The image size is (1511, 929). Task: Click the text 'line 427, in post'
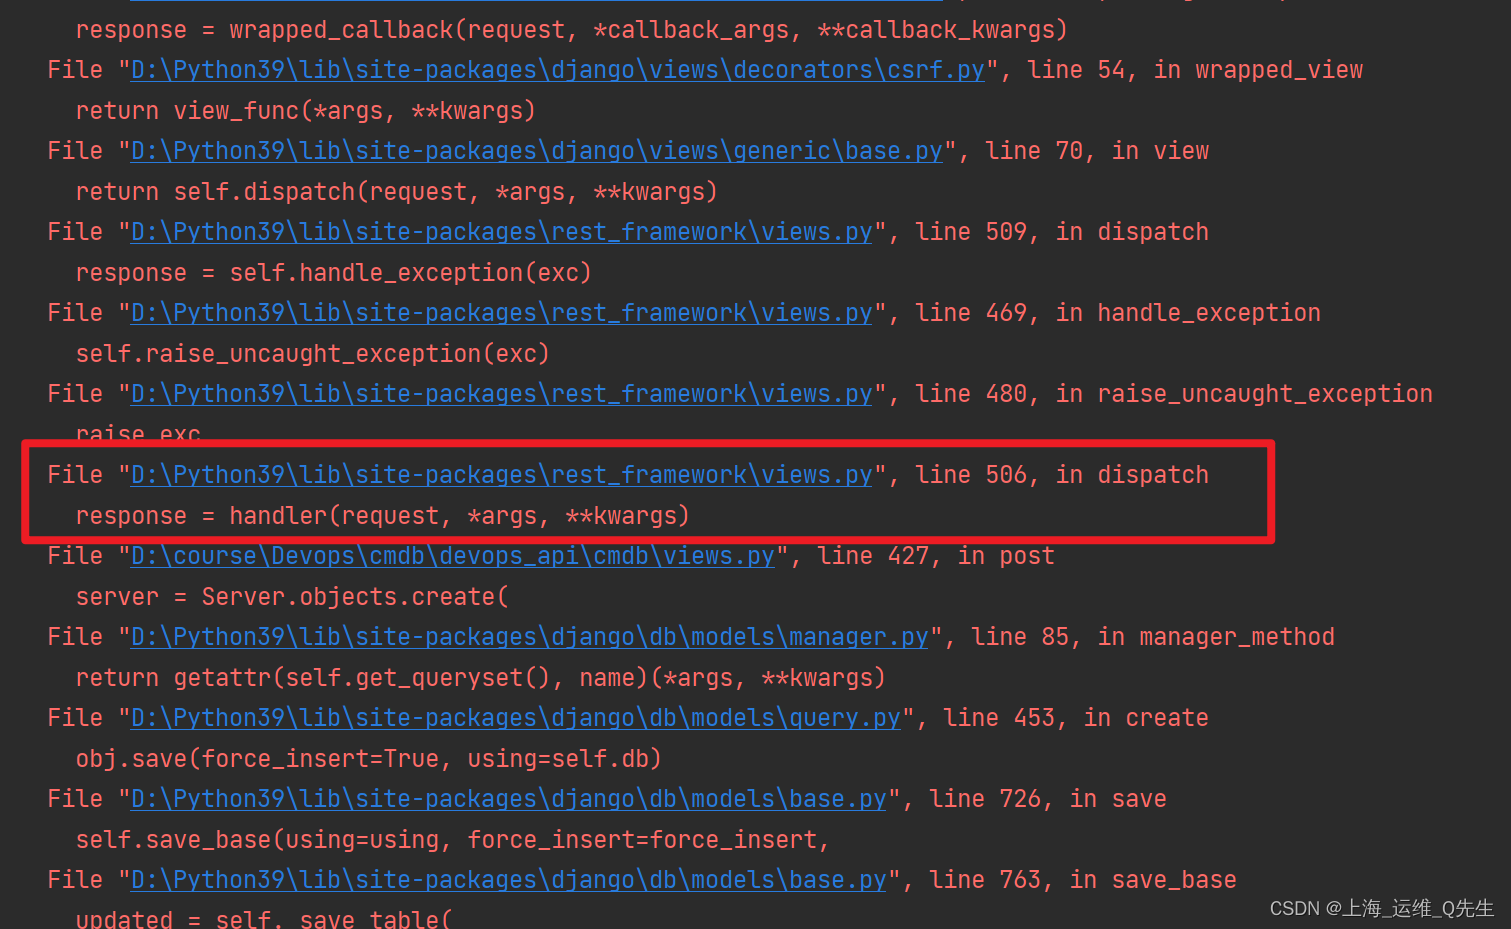tap(936, 556)
